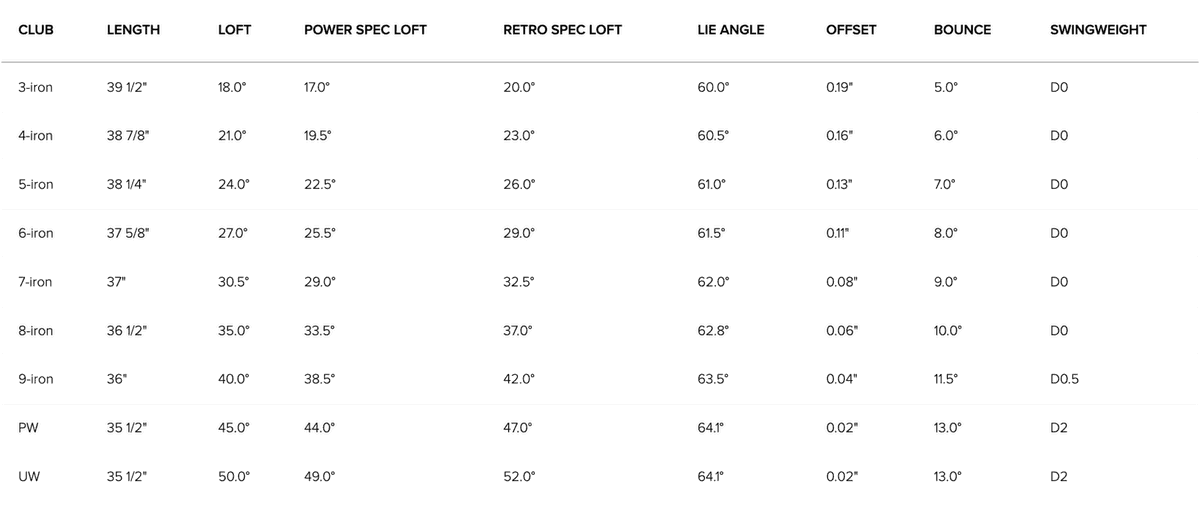Click the UW club row label
The height and width of the screenshot is (510, 1200).
(x=29, y=477)
